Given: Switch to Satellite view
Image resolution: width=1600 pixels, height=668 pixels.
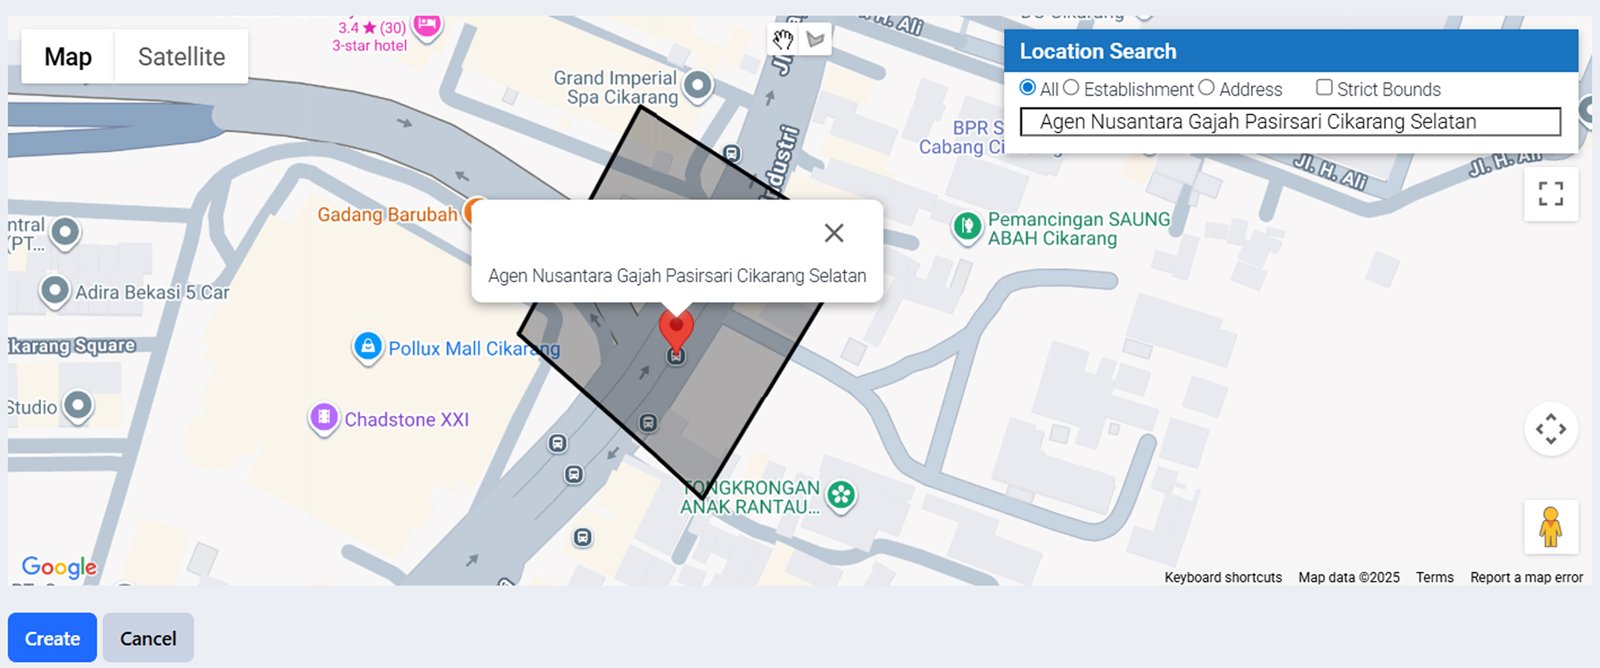Looking at the screenshot, I should click(181, 57).
